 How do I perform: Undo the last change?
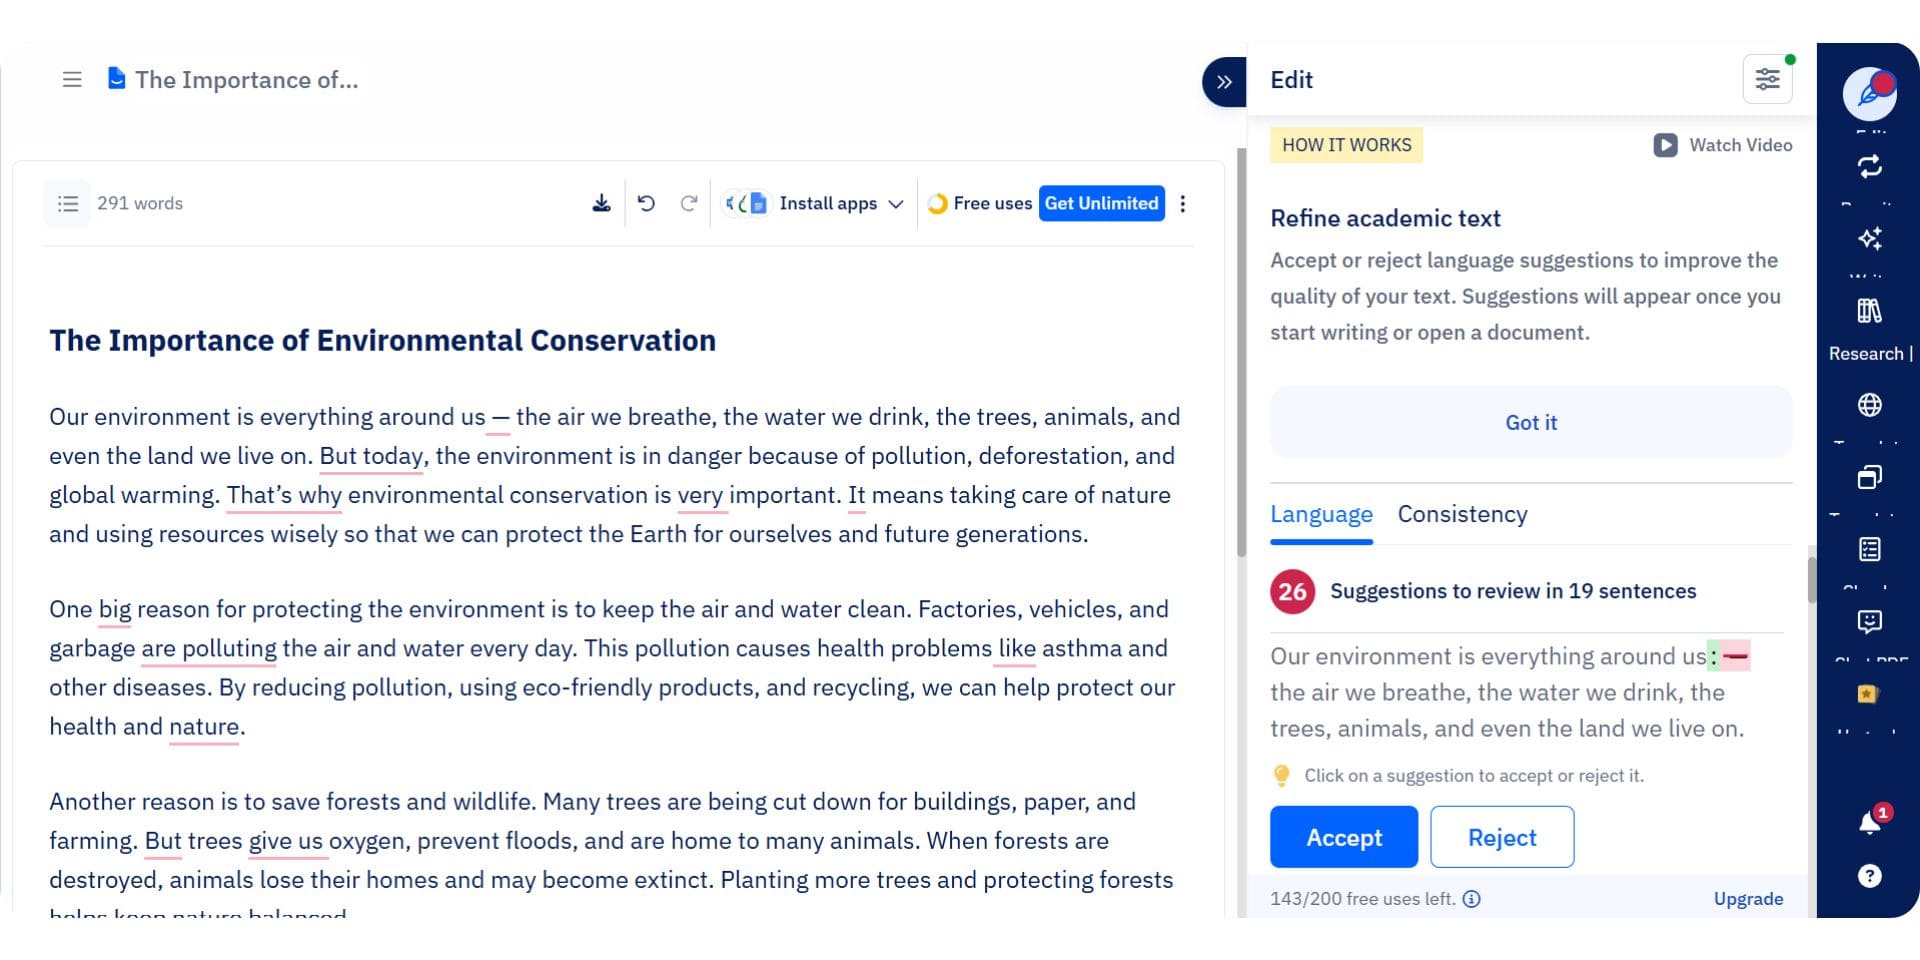coord(648,203)
